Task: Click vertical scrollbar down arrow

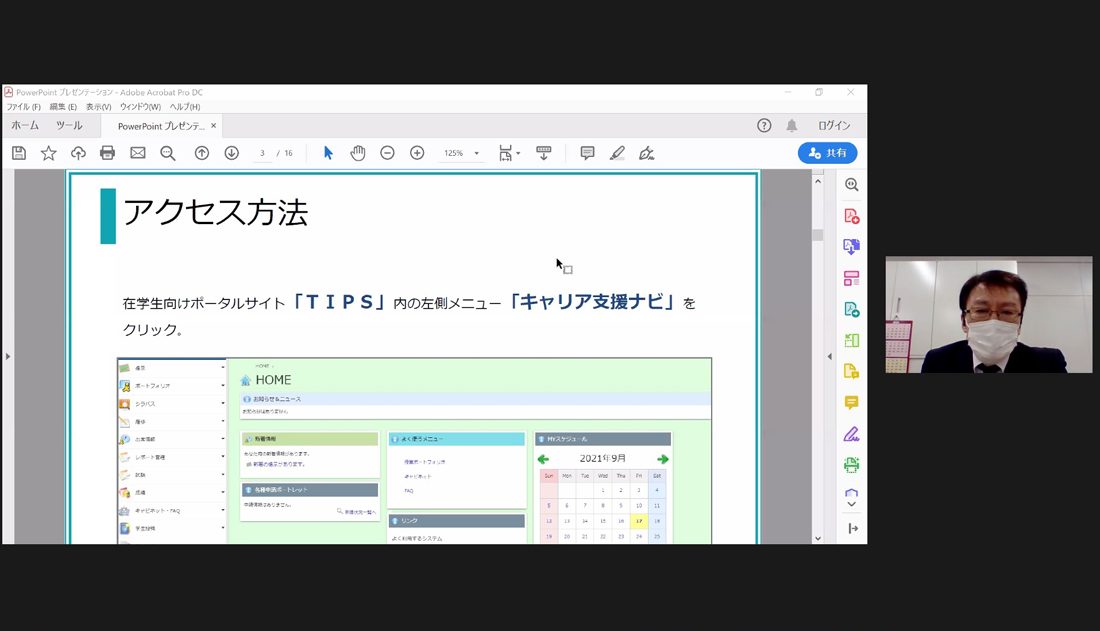Action: point(818,538)
